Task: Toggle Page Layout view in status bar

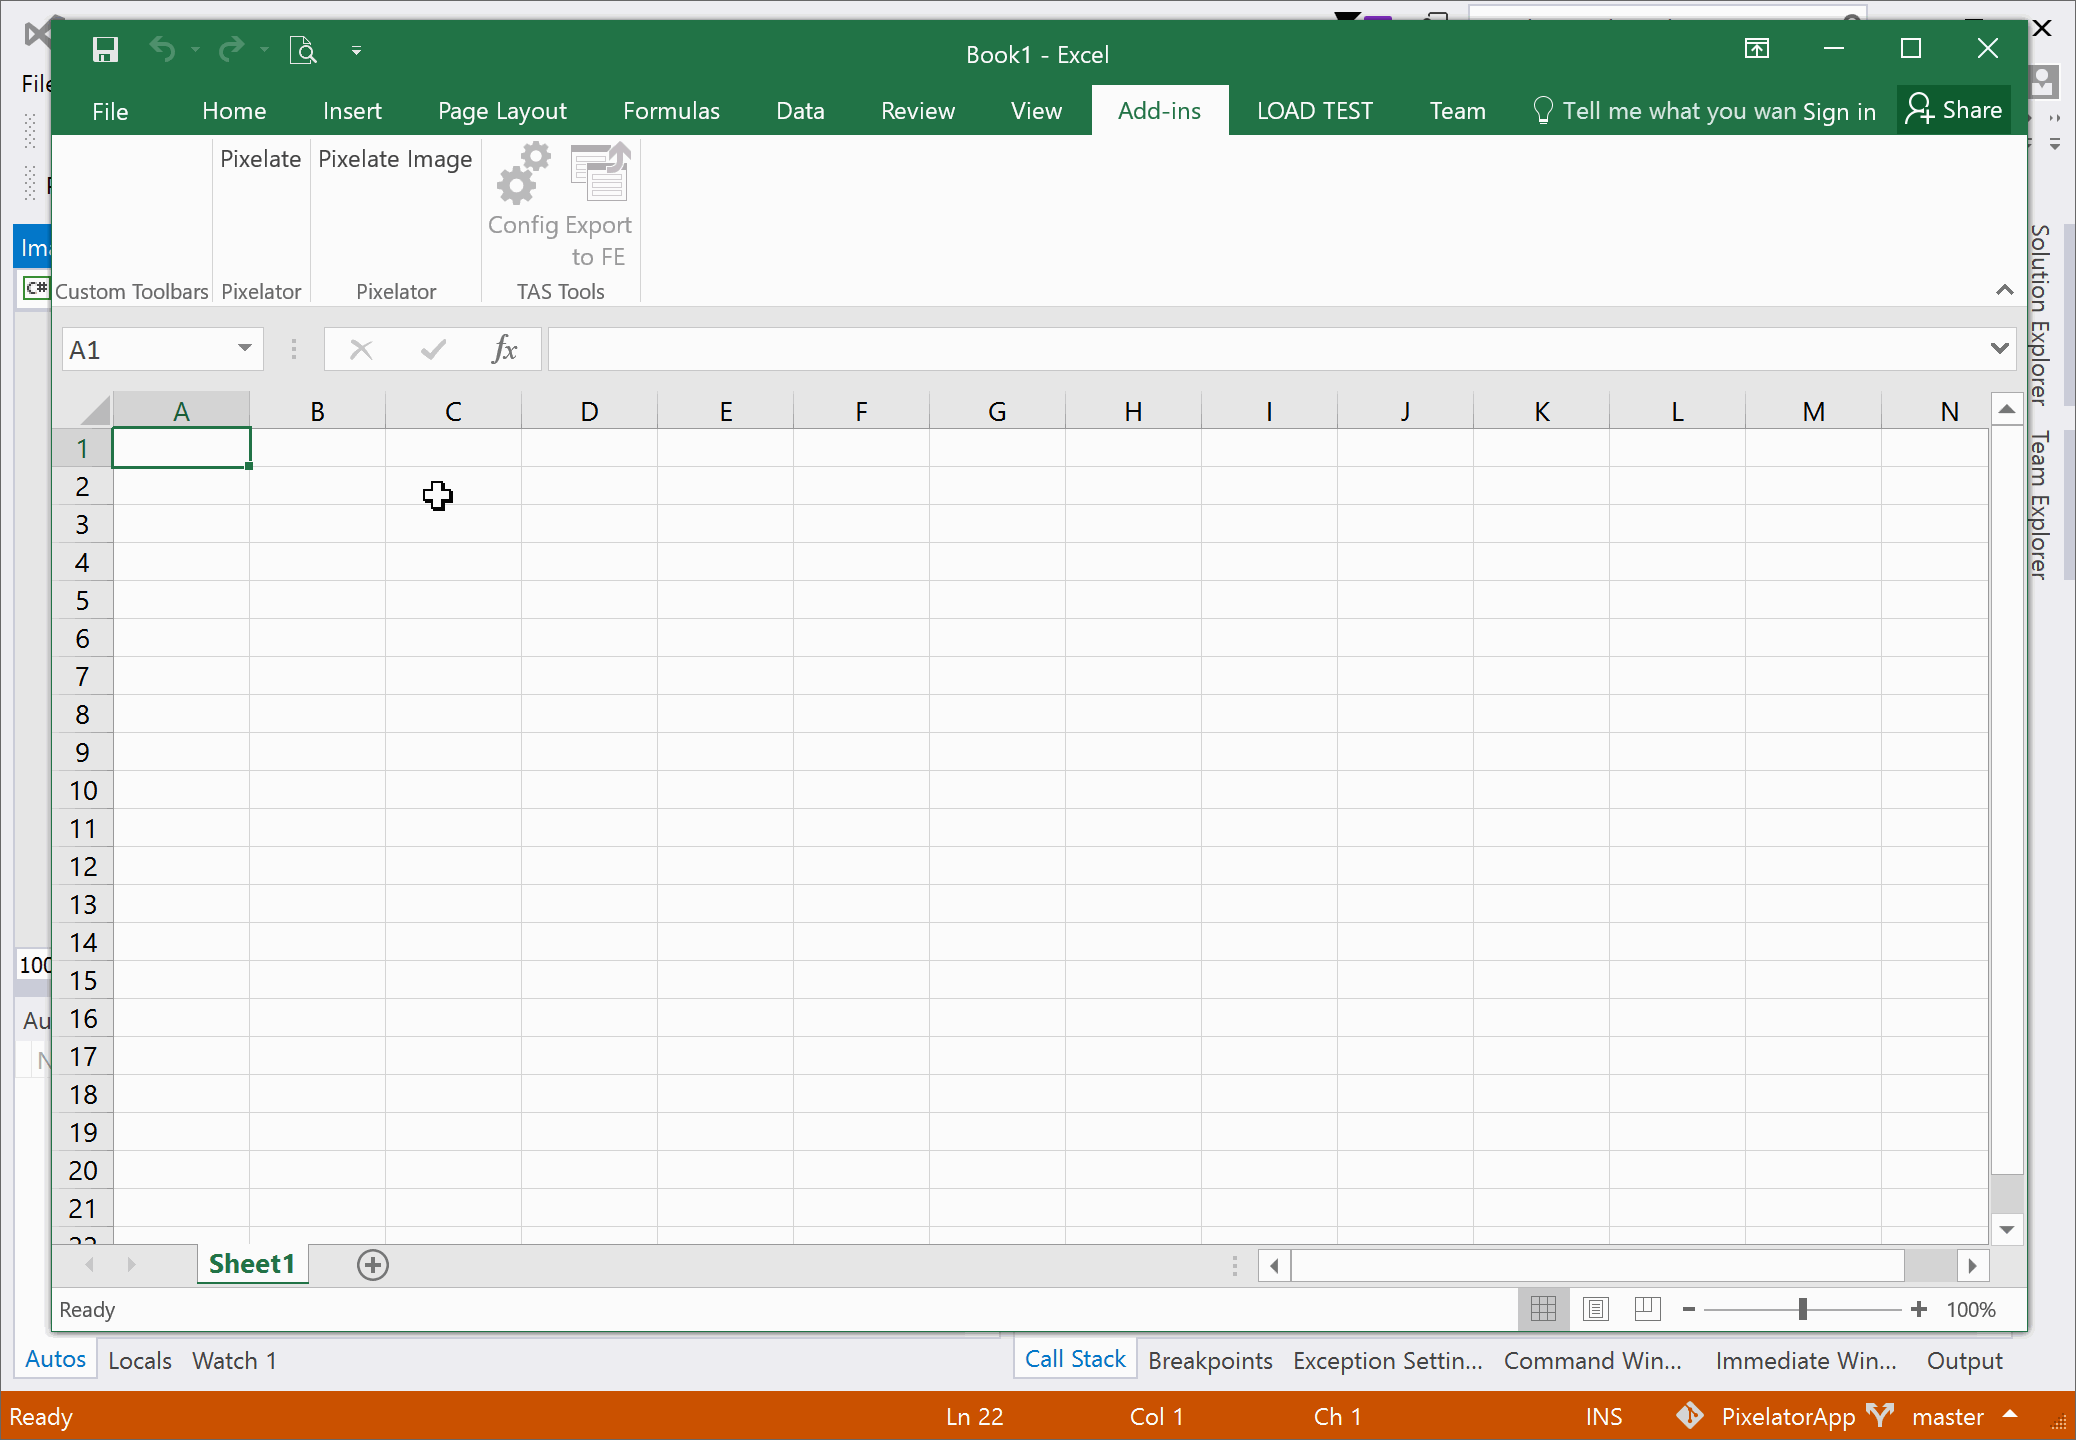Action: [x=1595, y=1308]
